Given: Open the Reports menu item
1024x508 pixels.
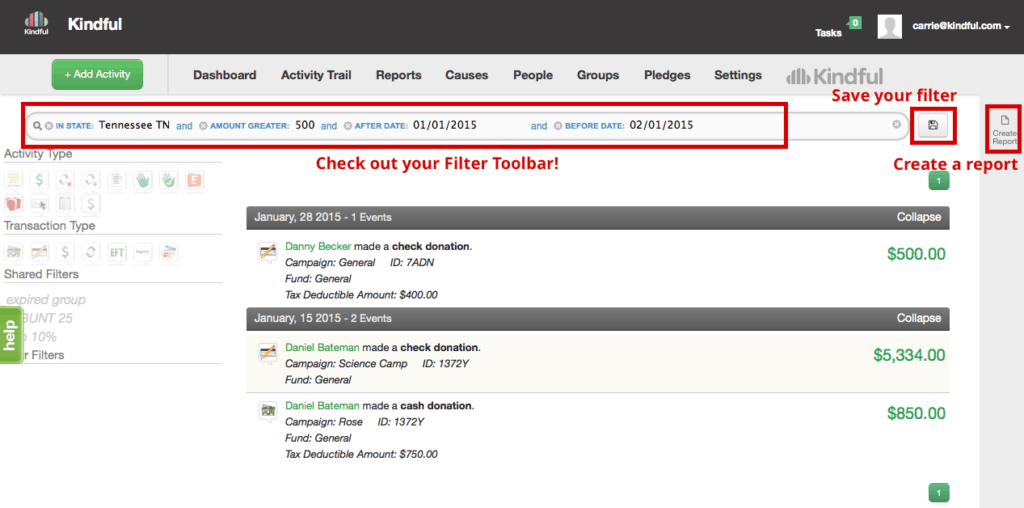Looking at the screenshot, I should click(x=398, y=75).
